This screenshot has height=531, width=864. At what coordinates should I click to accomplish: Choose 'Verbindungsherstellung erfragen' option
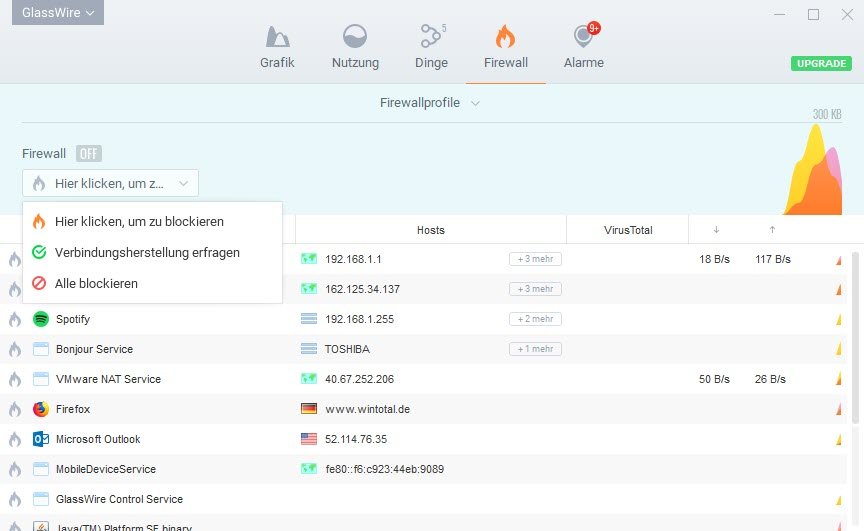pos(152,252)
